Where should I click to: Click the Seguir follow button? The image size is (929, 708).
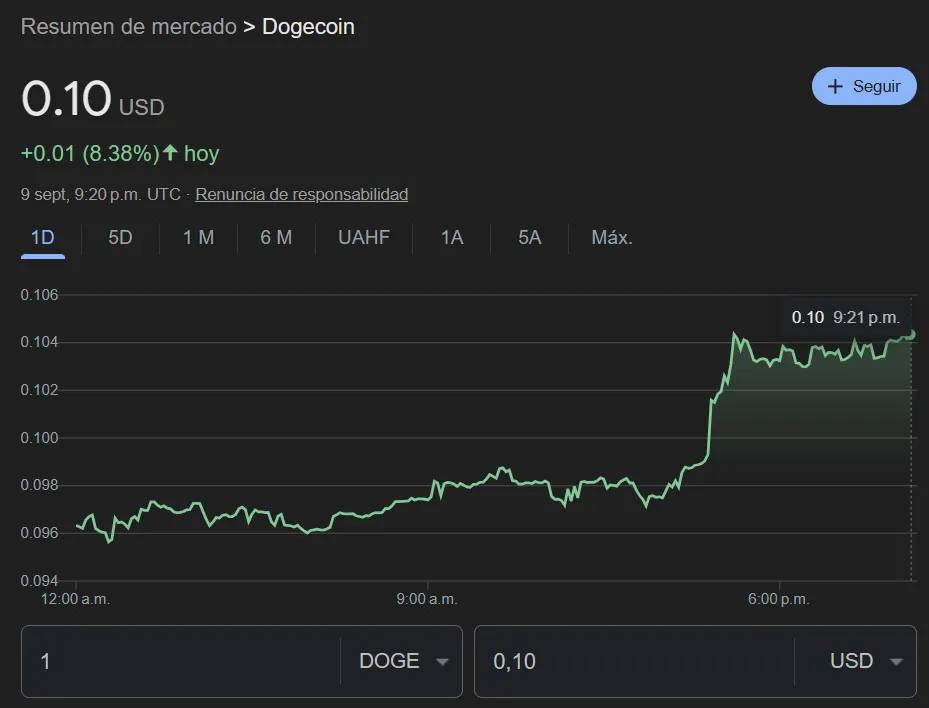[x=864, y=86]
